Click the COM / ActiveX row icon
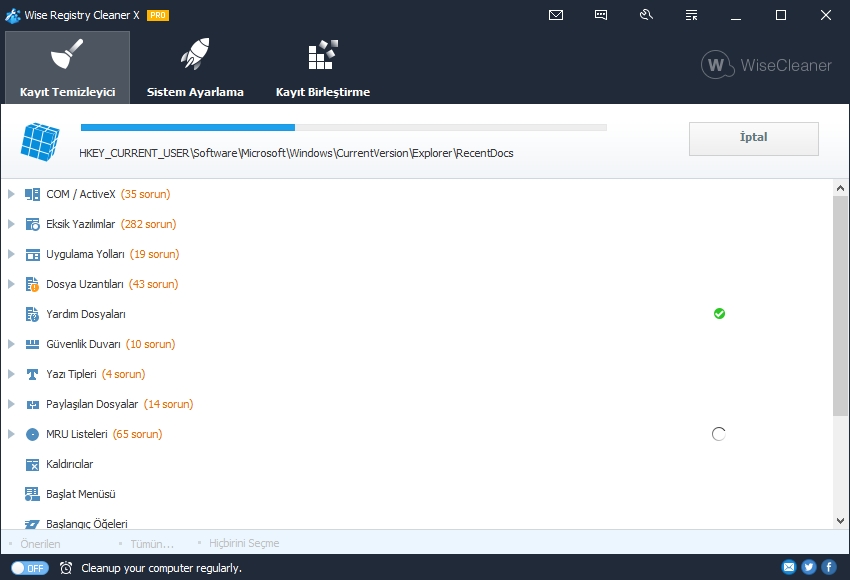Image resolution: width=850 pixels, height=580 pixels. [33, 194]
